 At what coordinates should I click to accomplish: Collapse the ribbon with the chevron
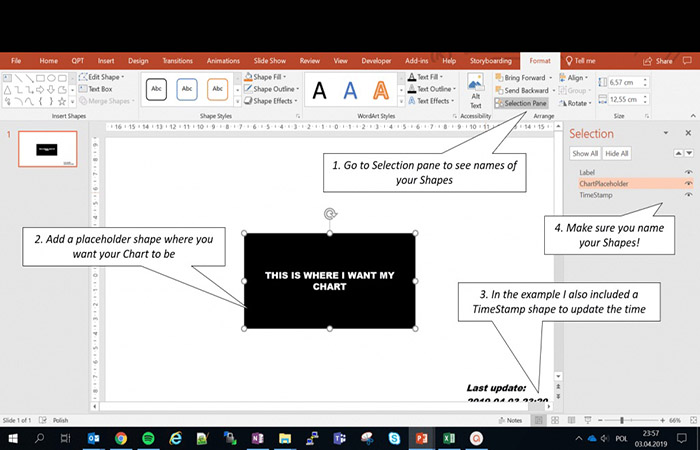[x=693, y=116]
